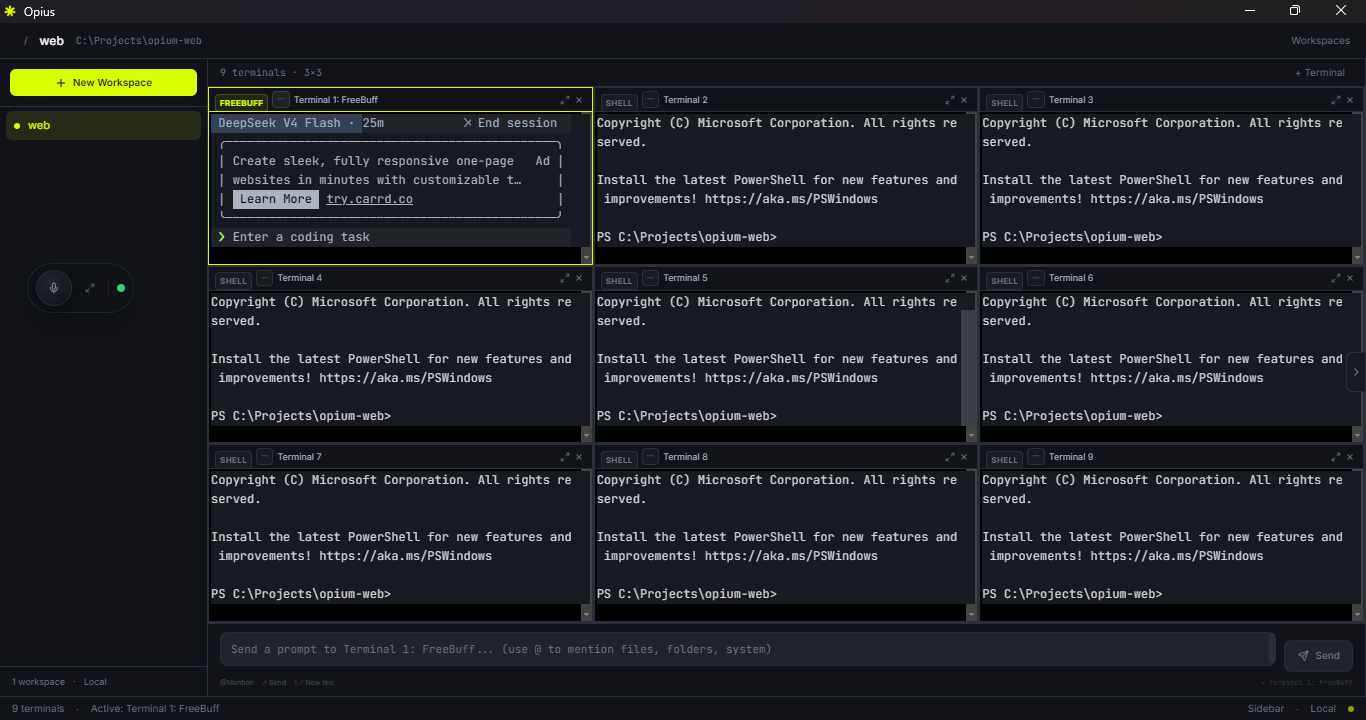Close Terminal 1: FreeBuff with its X
This screenshot has height=720, width=1366.
(x=579, y=100)
